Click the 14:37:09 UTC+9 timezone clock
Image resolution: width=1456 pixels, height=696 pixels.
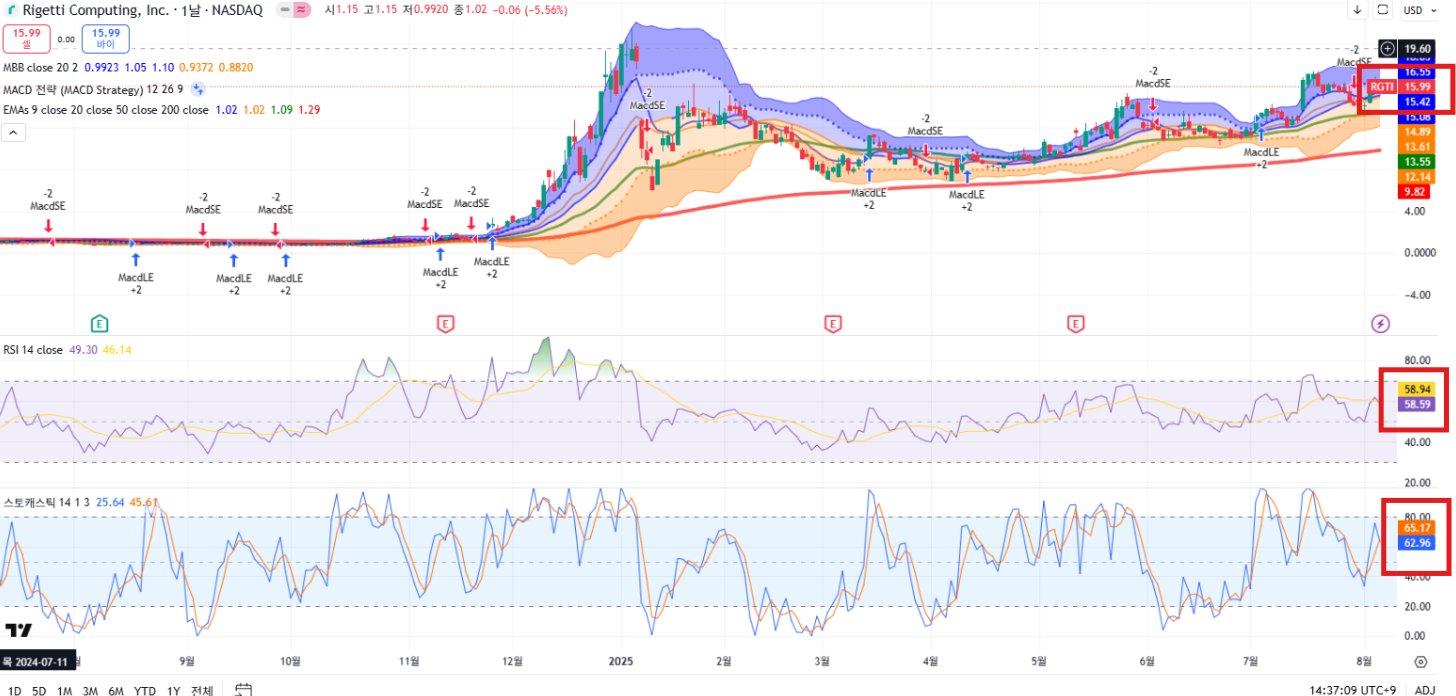pos(1354,690)
